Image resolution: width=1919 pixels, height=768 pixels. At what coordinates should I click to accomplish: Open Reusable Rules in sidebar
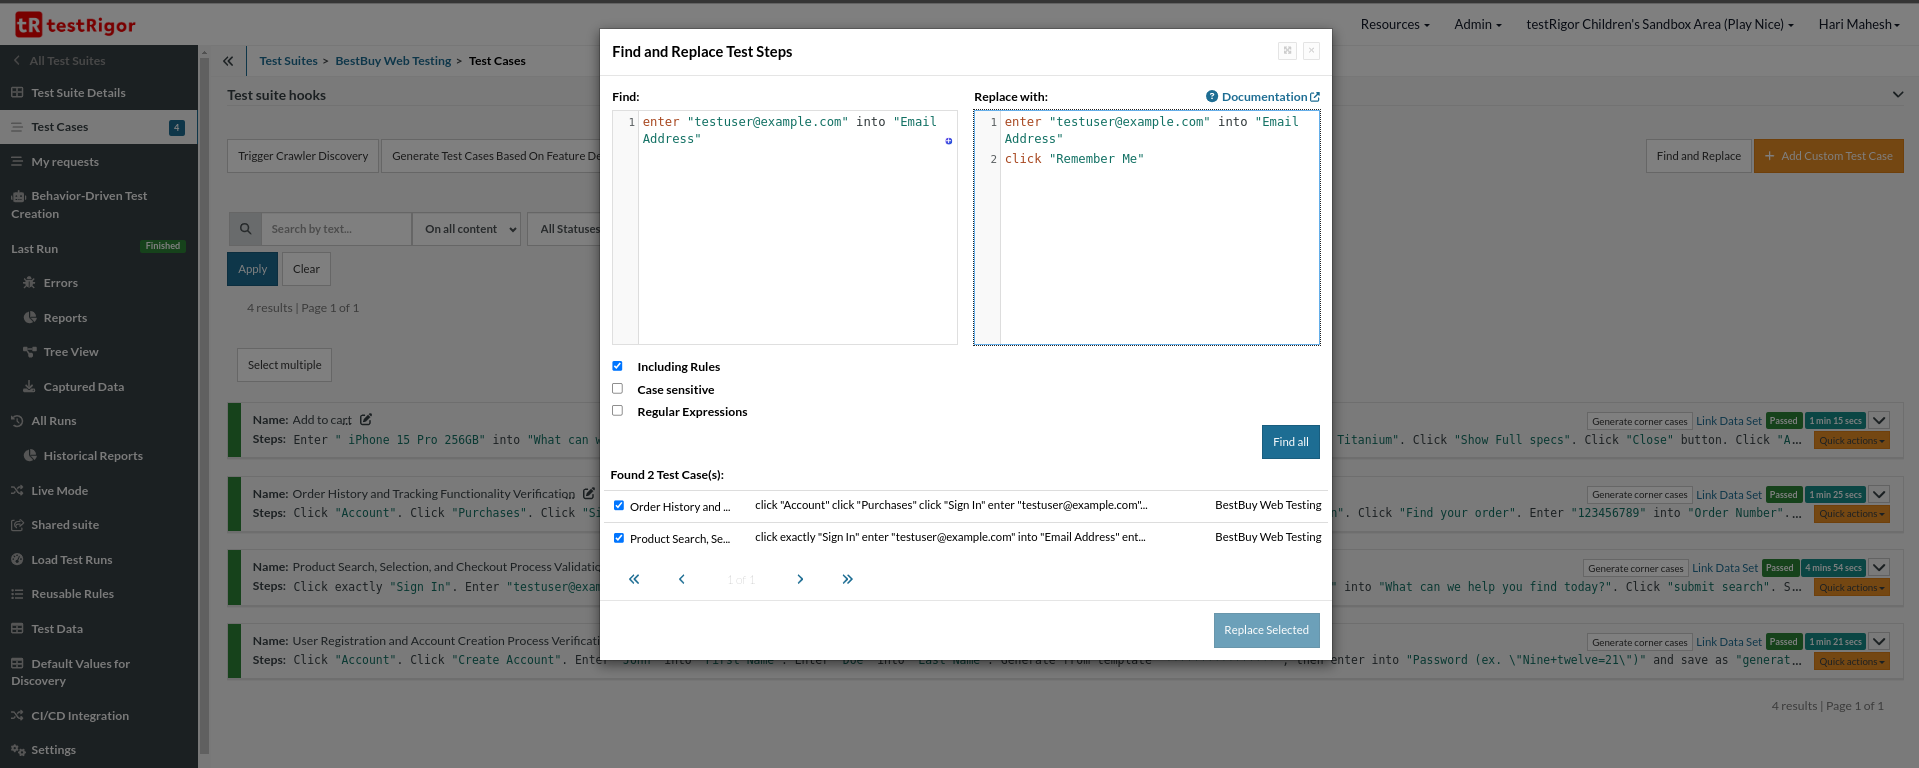pyautogui.click(x=72, y=594)
